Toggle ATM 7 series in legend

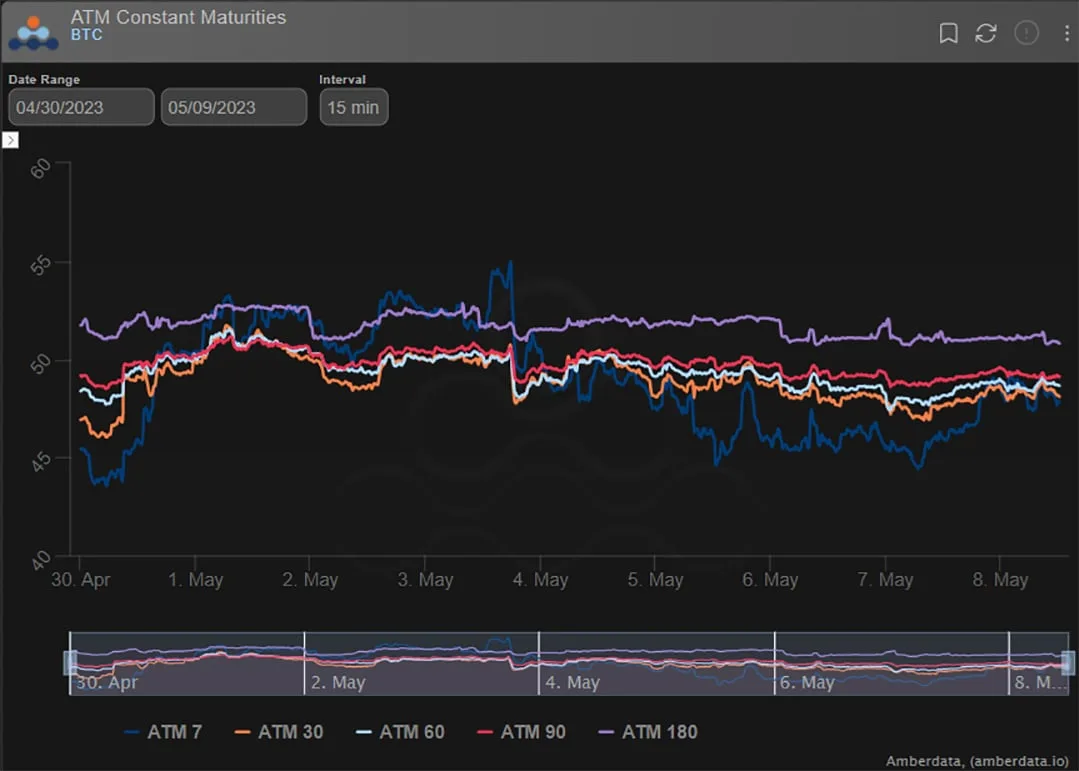(x=163, y=732)
